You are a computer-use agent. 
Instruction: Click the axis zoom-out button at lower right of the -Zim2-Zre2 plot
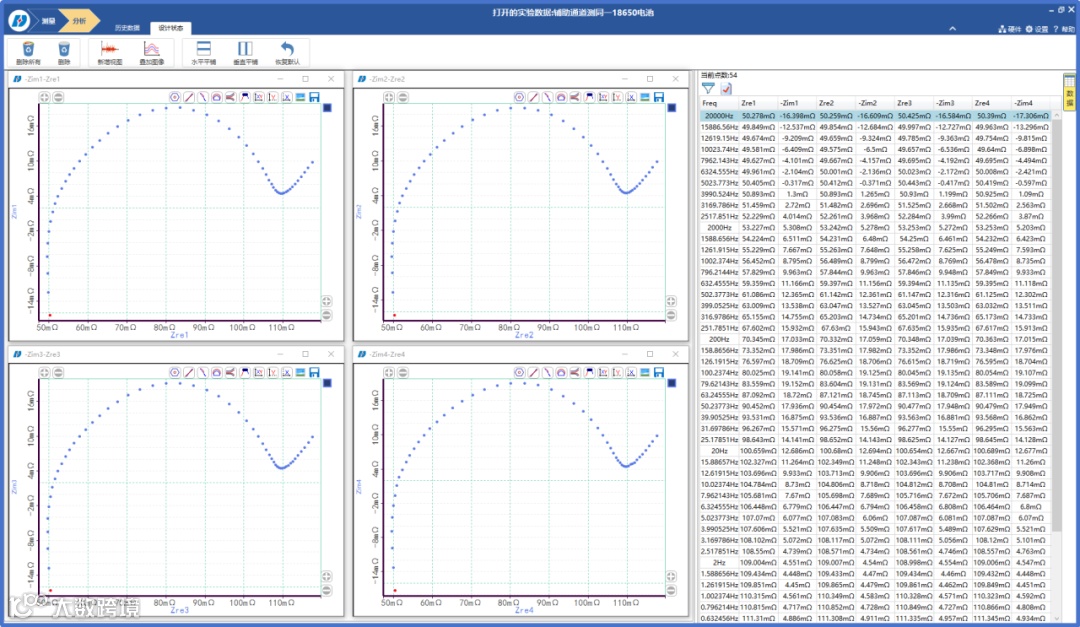coord(671,315)
